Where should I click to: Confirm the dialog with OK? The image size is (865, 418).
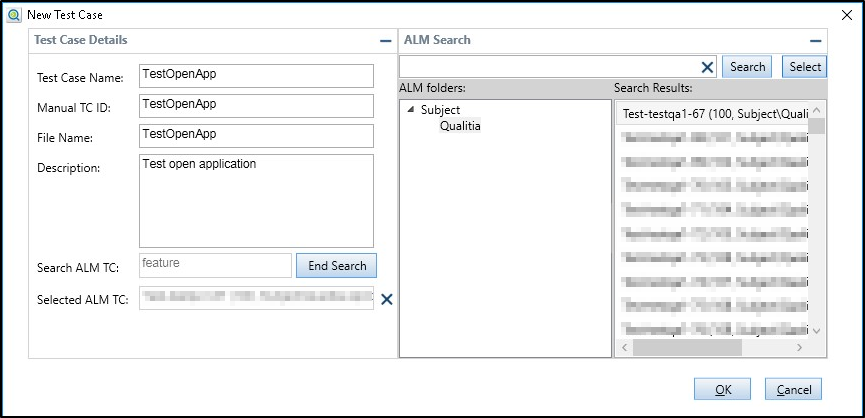[723, 389]
